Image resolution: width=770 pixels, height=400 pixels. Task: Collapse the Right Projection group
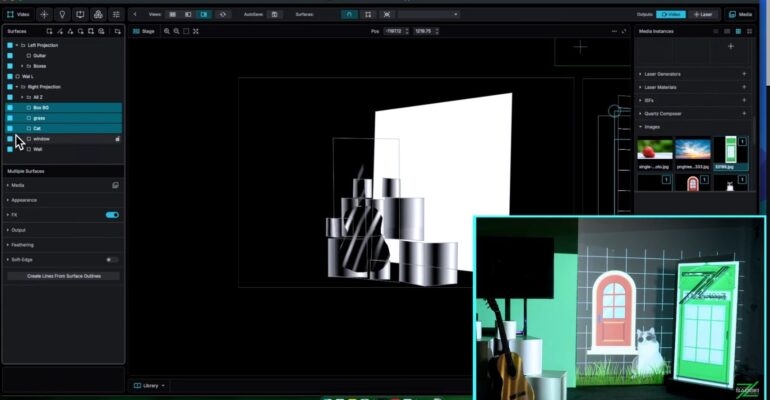point(17,87)
